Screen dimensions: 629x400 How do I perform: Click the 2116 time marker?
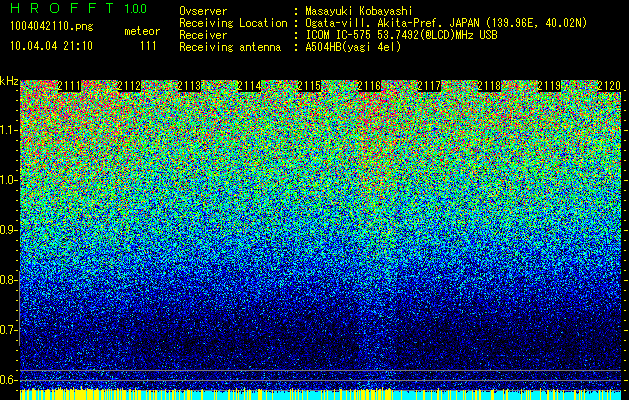coord(369,86)
